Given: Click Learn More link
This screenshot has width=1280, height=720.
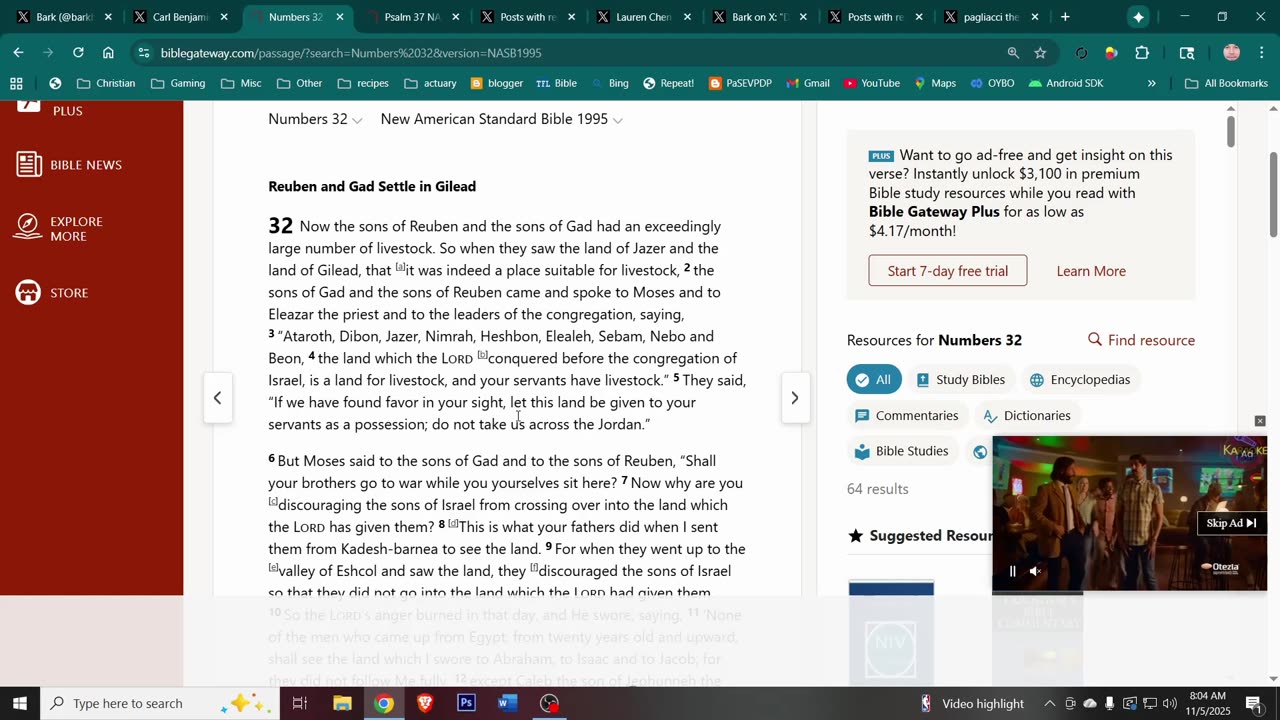Looking at the screenshot, I should point(1091,271).
